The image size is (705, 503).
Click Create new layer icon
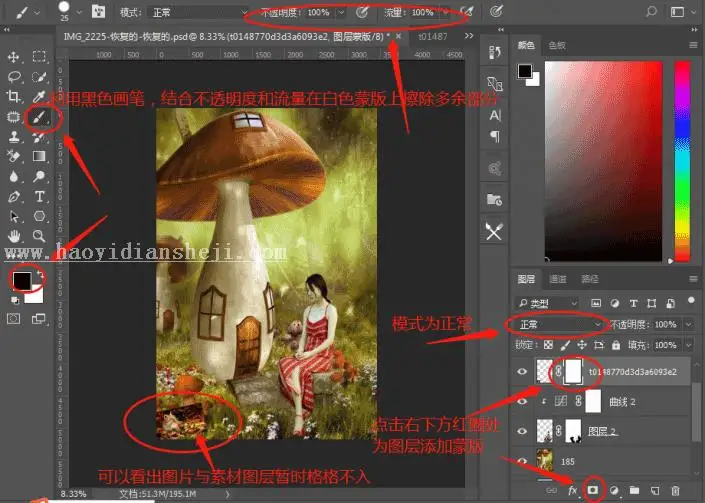click(655, 490)
